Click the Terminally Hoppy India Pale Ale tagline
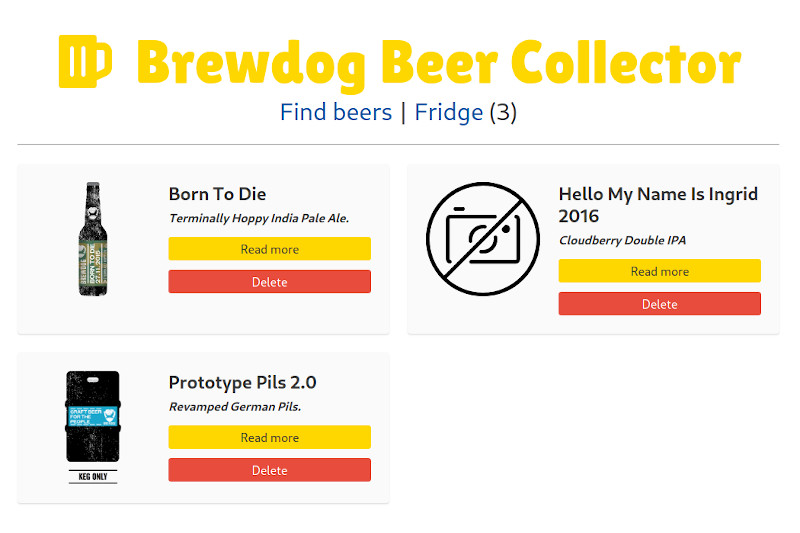The width and height of the screenshot is (800, 533). point(258,218)
